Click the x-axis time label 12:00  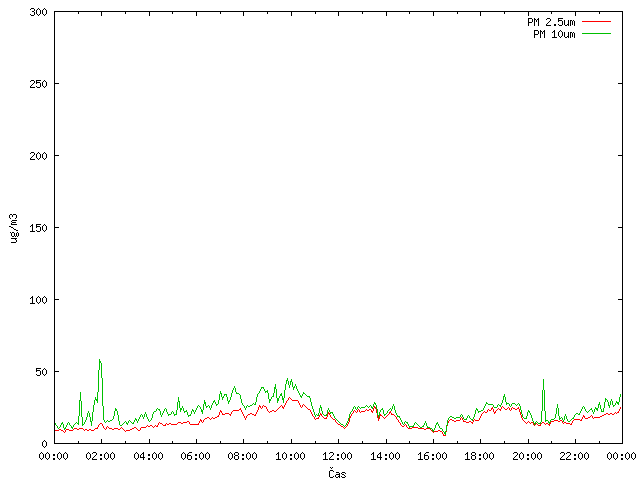pos(338,456)
